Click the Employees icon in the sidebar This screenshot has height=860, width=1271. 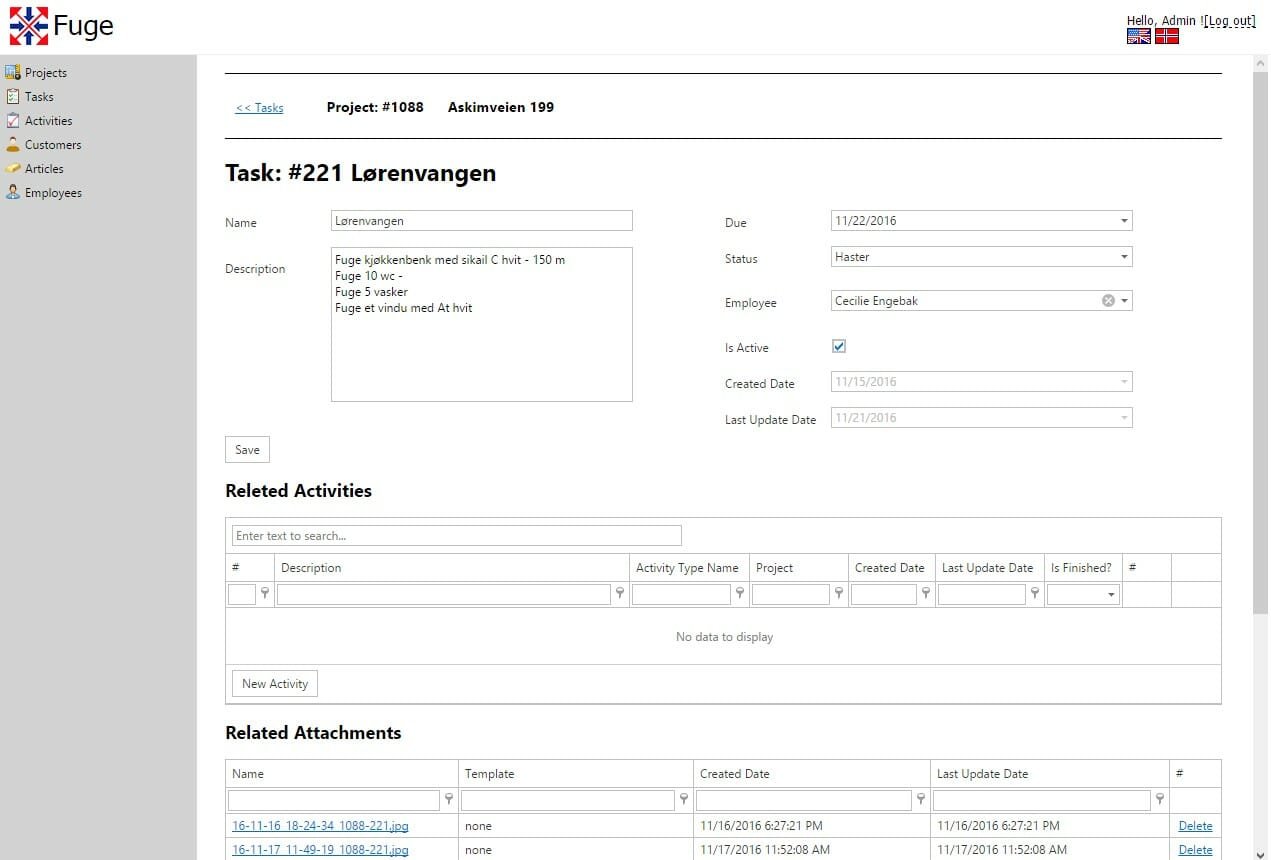[12, 192]
